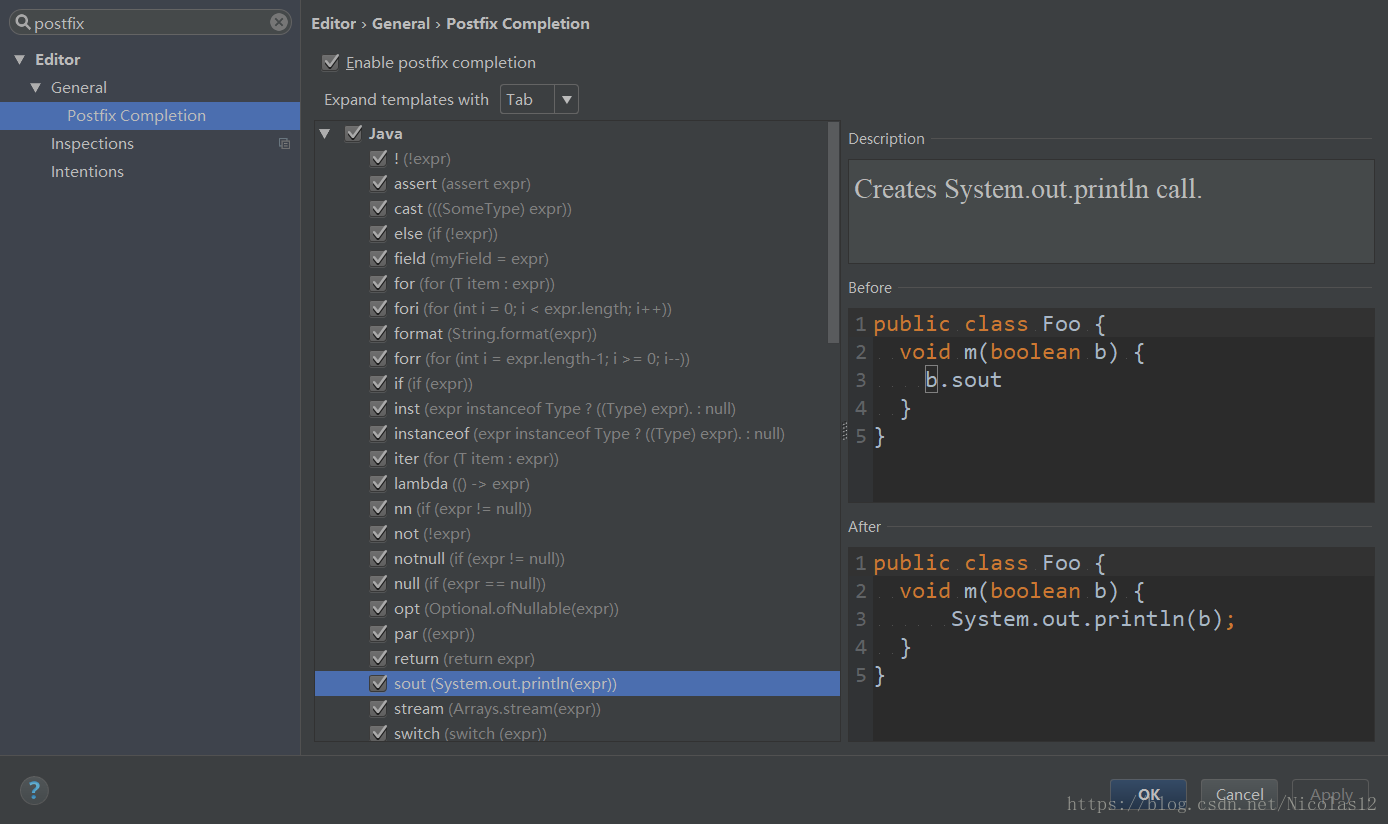This screenshot has height=824, width=1388.
Task: Select the format (String.format(expr)) template
Action: click(x=577, y=333)
